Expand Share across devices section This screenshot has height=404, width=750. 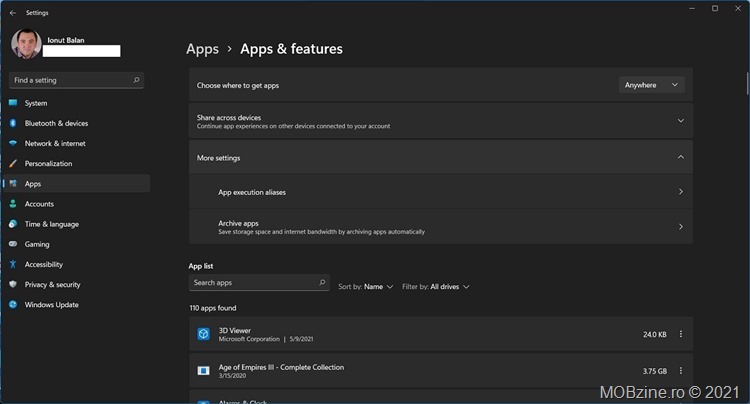click(441, 121)
